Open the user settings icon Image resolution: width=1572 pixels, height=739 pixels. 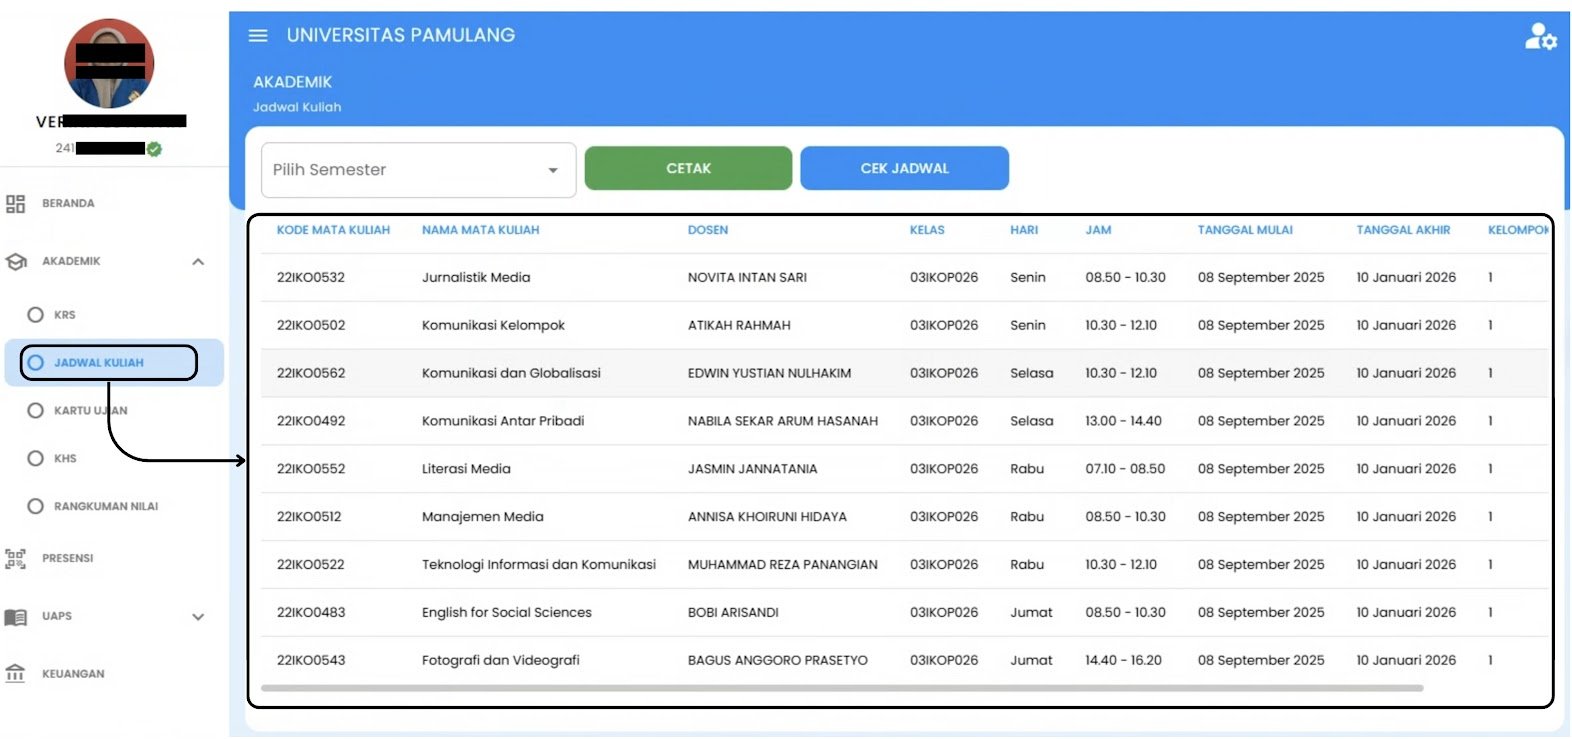pos(1540,37)
